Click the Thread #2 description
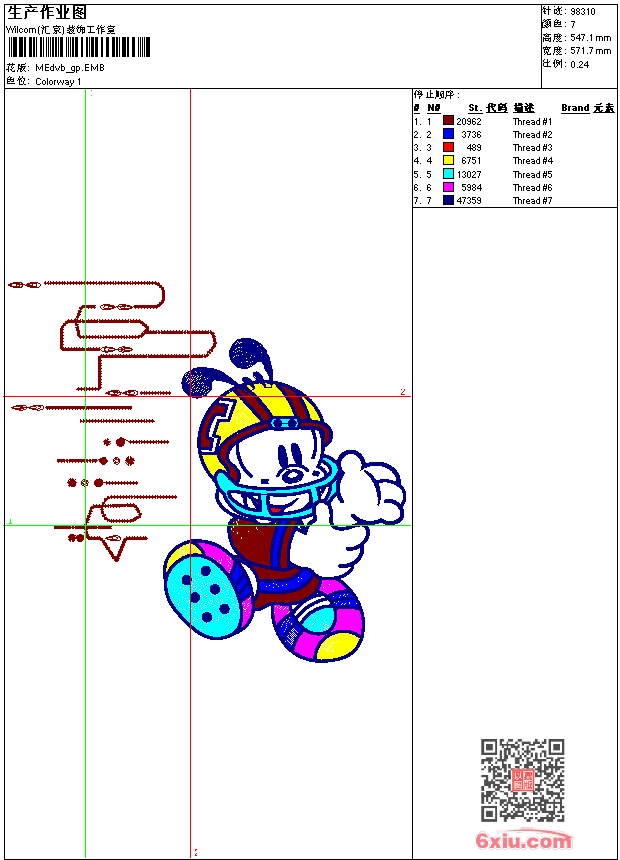The width and height of the screenshot is (620, 860). (533, 135)
